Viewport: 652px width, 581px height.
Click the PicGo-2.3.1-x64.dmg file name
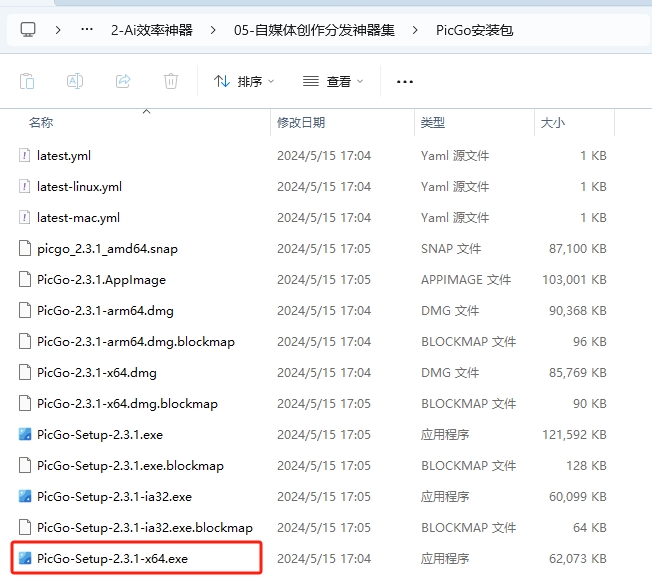[96, 373]
